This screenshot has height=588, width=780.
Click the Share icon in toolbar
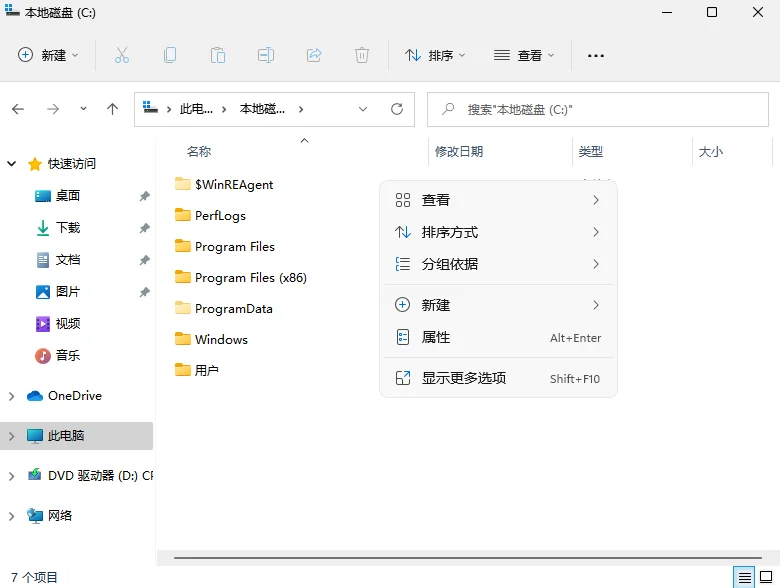click(314, 55)
